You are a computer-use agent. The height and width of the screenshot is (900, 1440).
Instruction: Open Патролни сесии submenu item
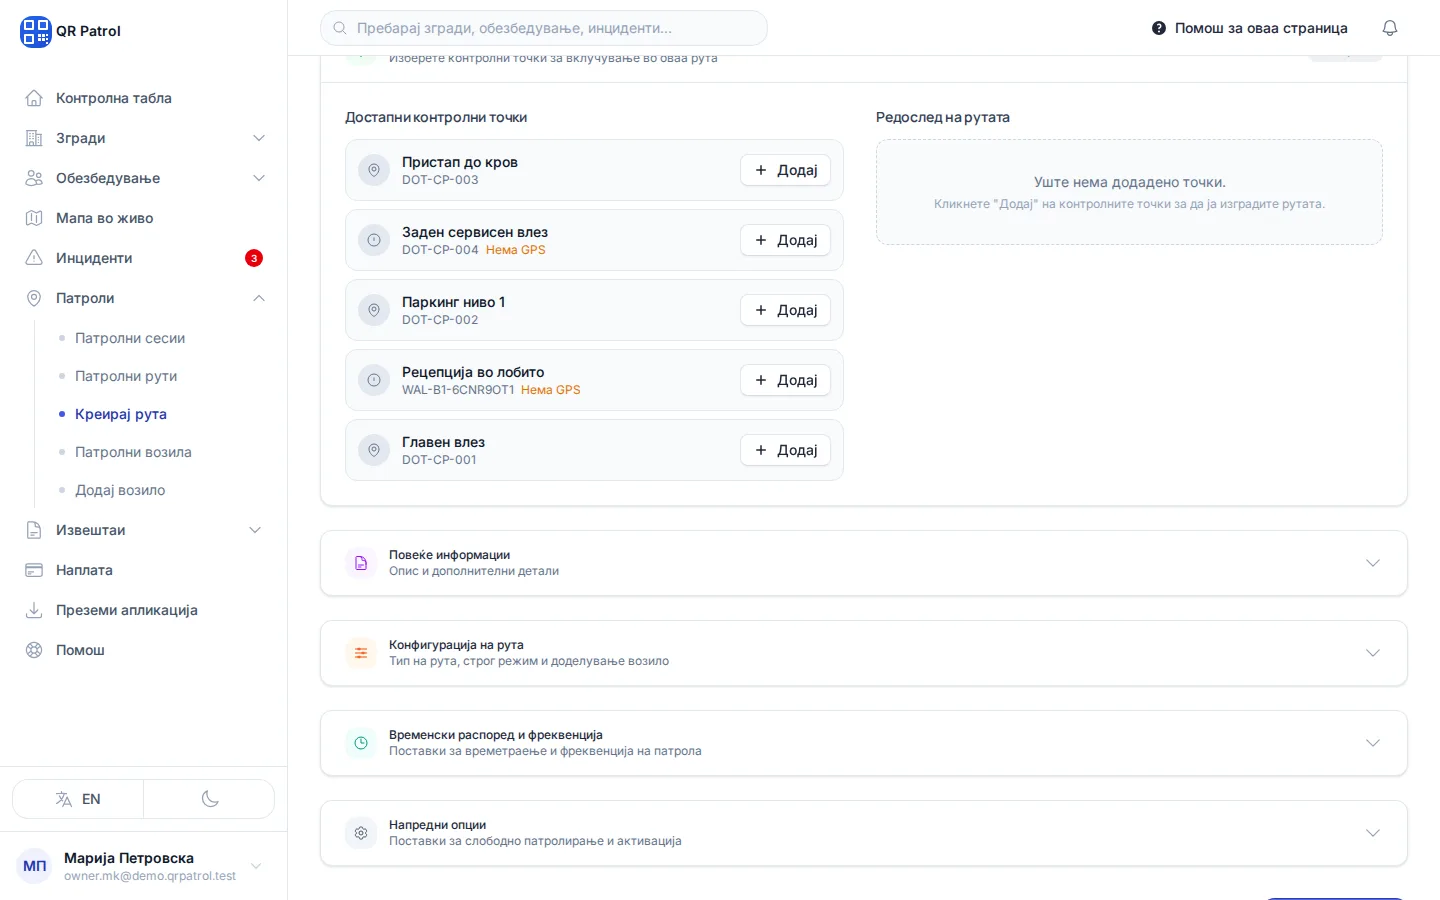(x=130, y=338)
